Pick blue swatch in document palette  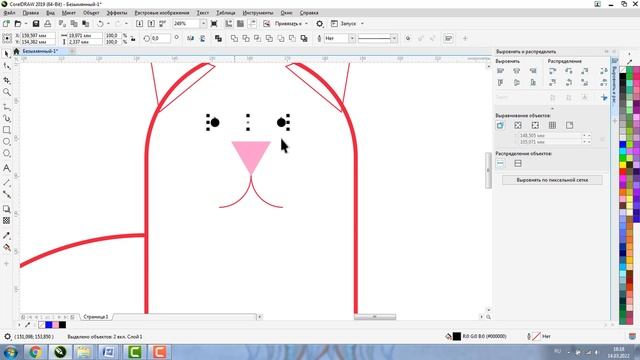tap(49, 325)
